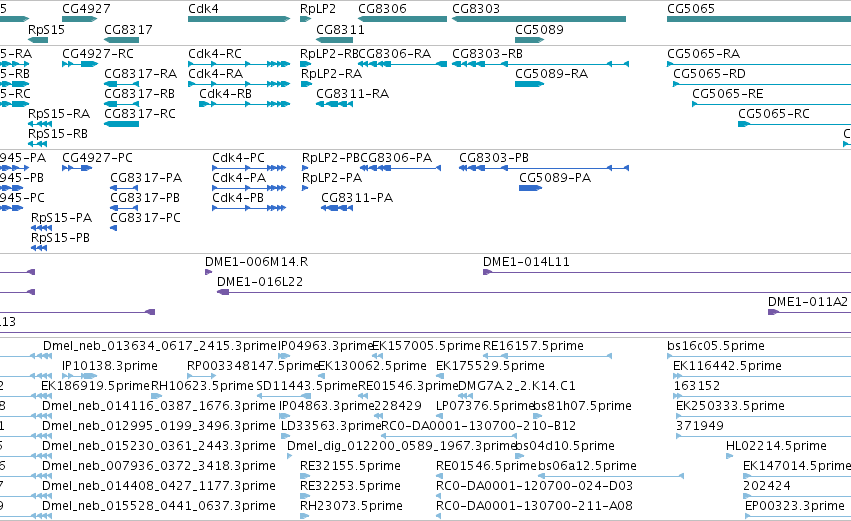Screen dimensions: 851x521
Task: Select transcript CG8311-RA label
Action: click(x=353, y=94)
